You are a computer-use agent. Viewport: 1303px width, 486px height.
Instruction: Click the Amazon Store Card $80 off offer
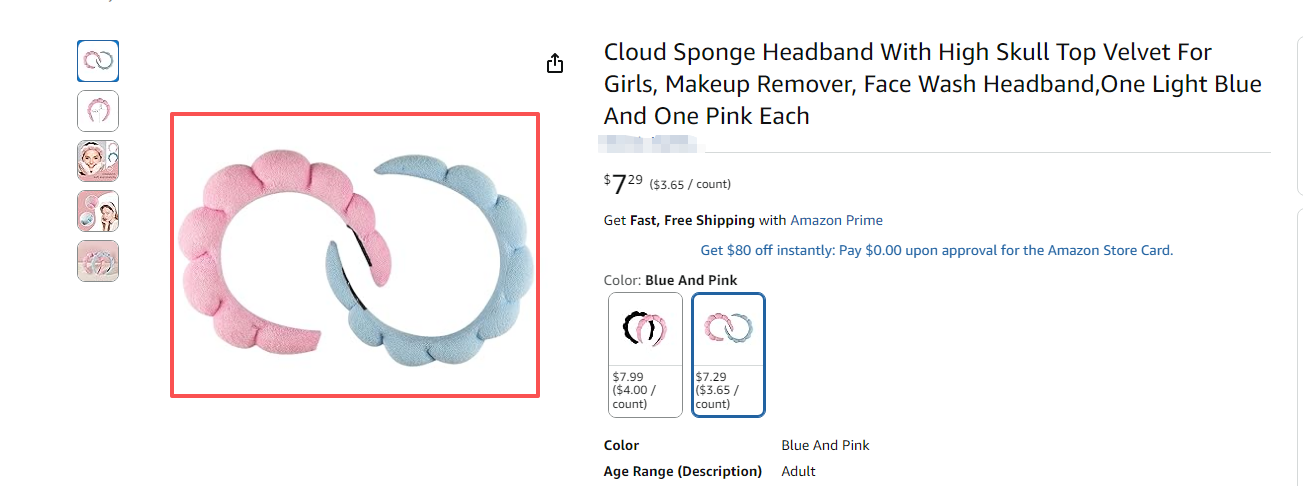936,250
